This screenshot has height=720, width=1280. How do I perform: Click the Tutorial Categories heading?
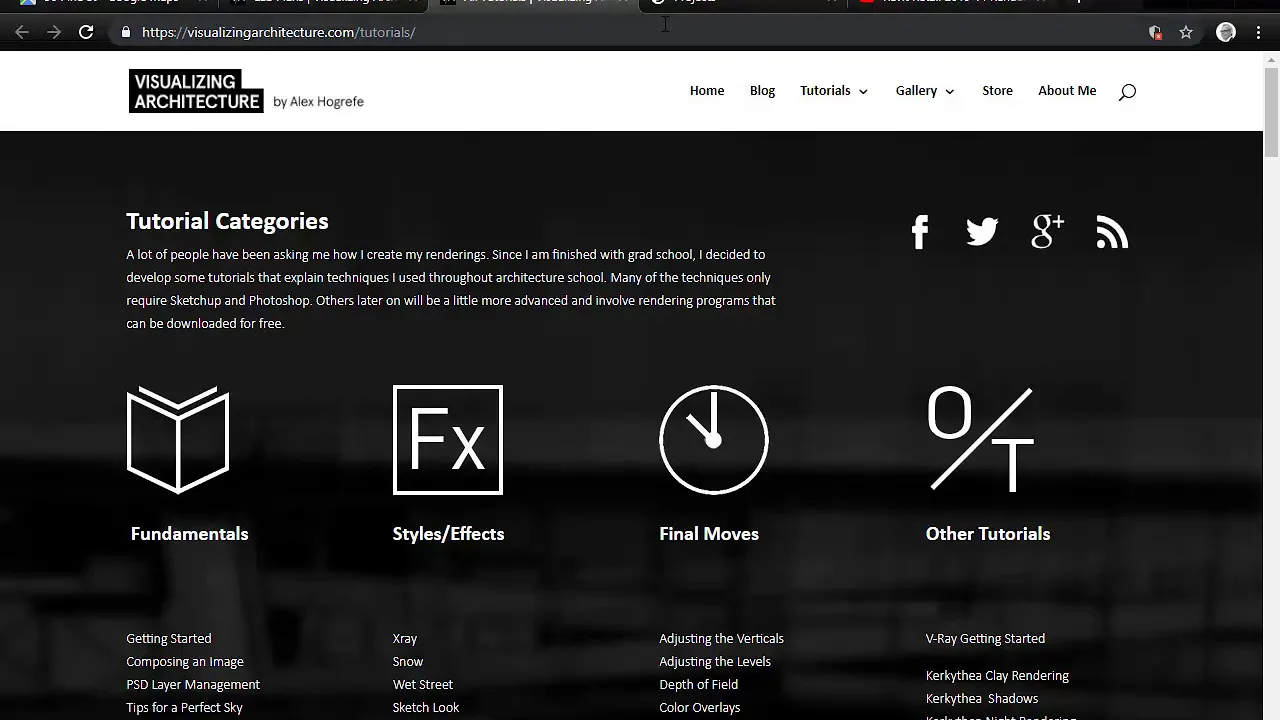227,221
